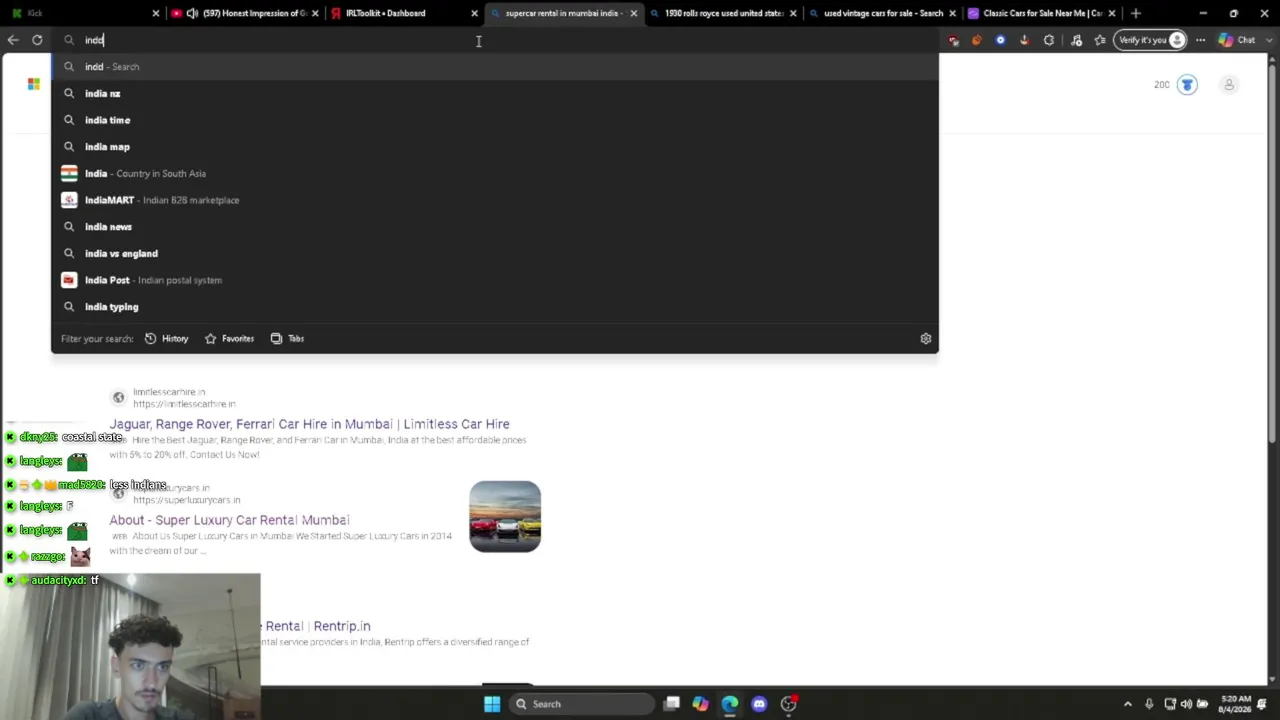Image resolution: width=1280 pixels, height=720 pixels.
Task: Select the 'indd - Search' suggestion
Action: (495, 67)
